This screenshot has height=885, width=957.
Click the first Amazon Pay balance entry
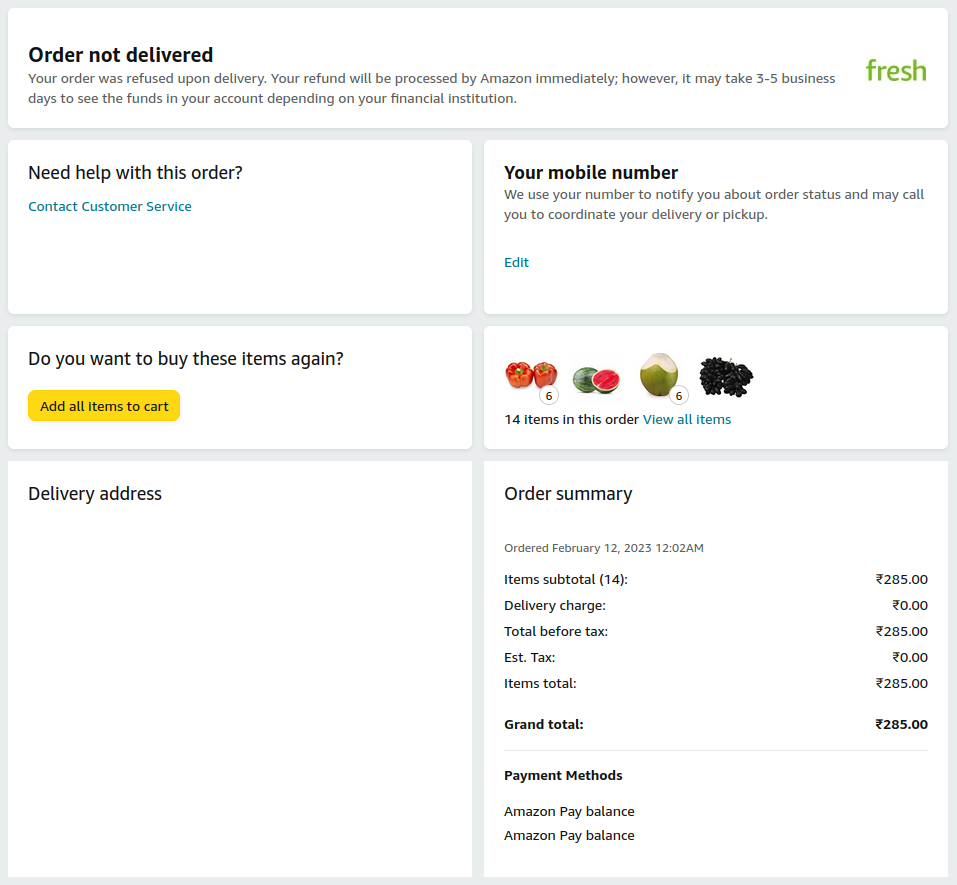click(x=569, y=812)
